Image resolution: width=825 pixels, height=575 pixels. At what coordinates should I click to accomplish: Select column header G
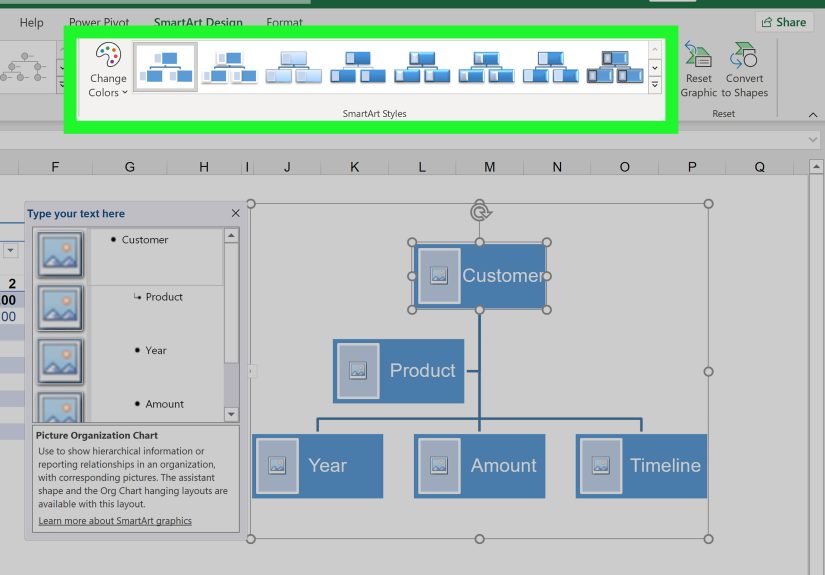[129, 167]
